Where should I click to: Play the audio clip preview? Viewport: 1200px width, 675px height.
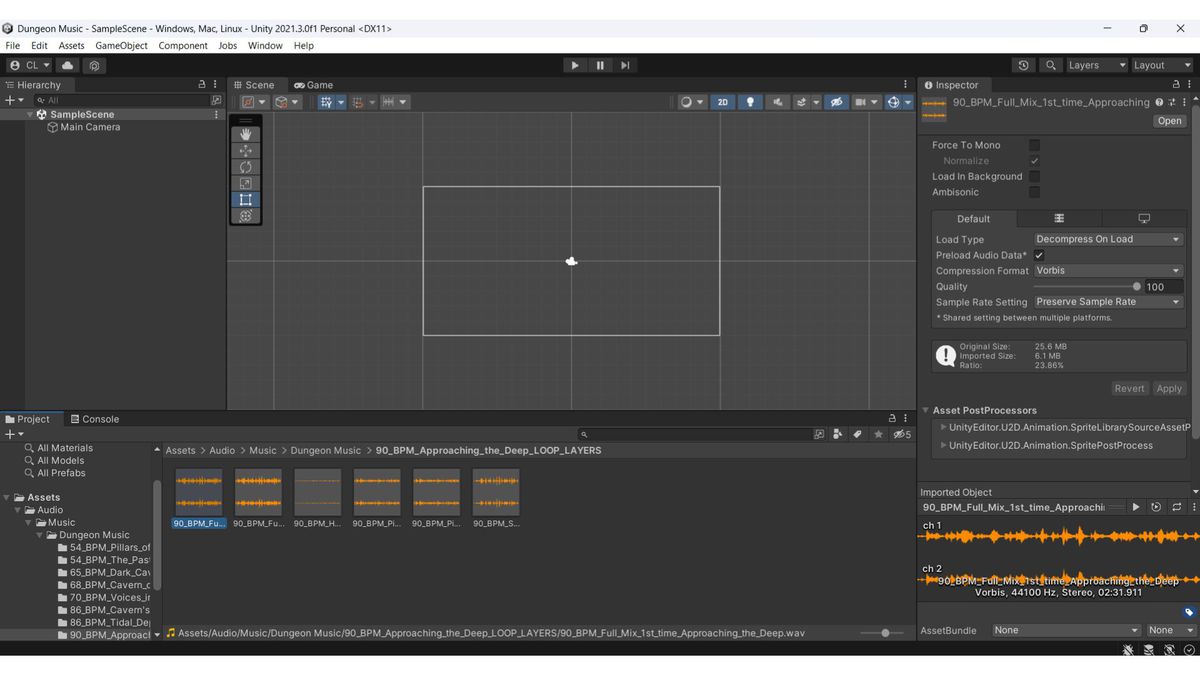1136,507
